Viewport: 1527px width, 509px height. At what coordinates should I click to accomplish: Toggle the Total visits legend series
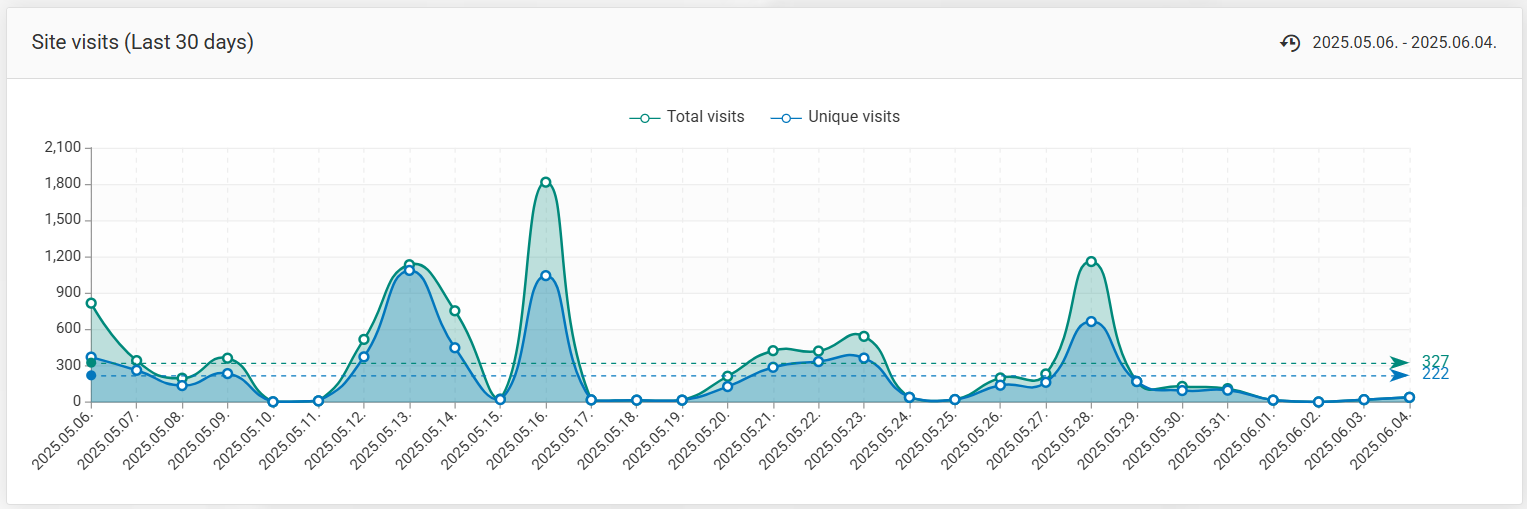687,117
